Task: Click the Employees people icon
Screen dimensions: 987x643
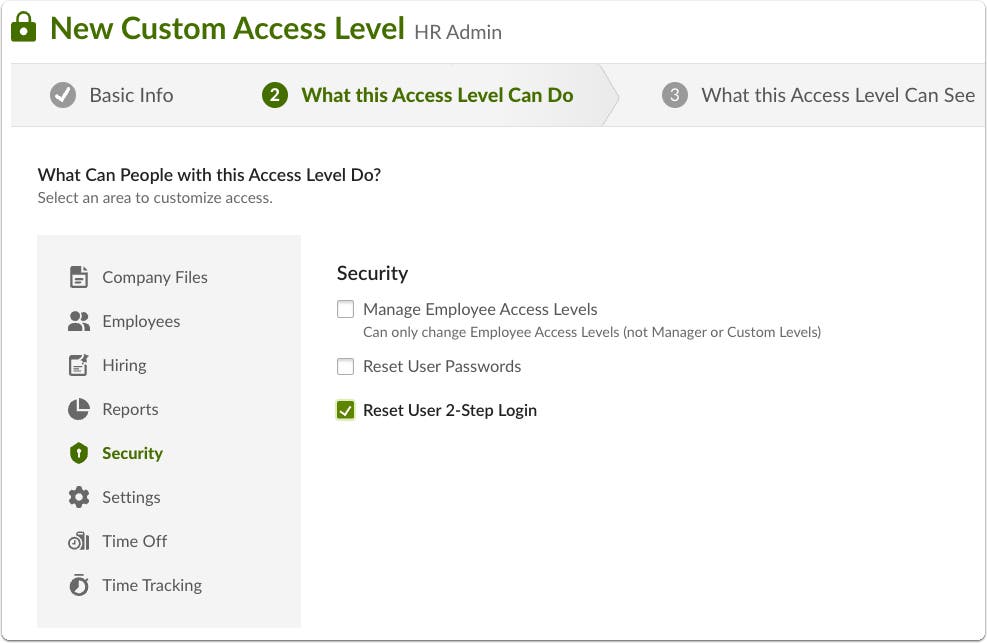Action: tap(81, 321)
